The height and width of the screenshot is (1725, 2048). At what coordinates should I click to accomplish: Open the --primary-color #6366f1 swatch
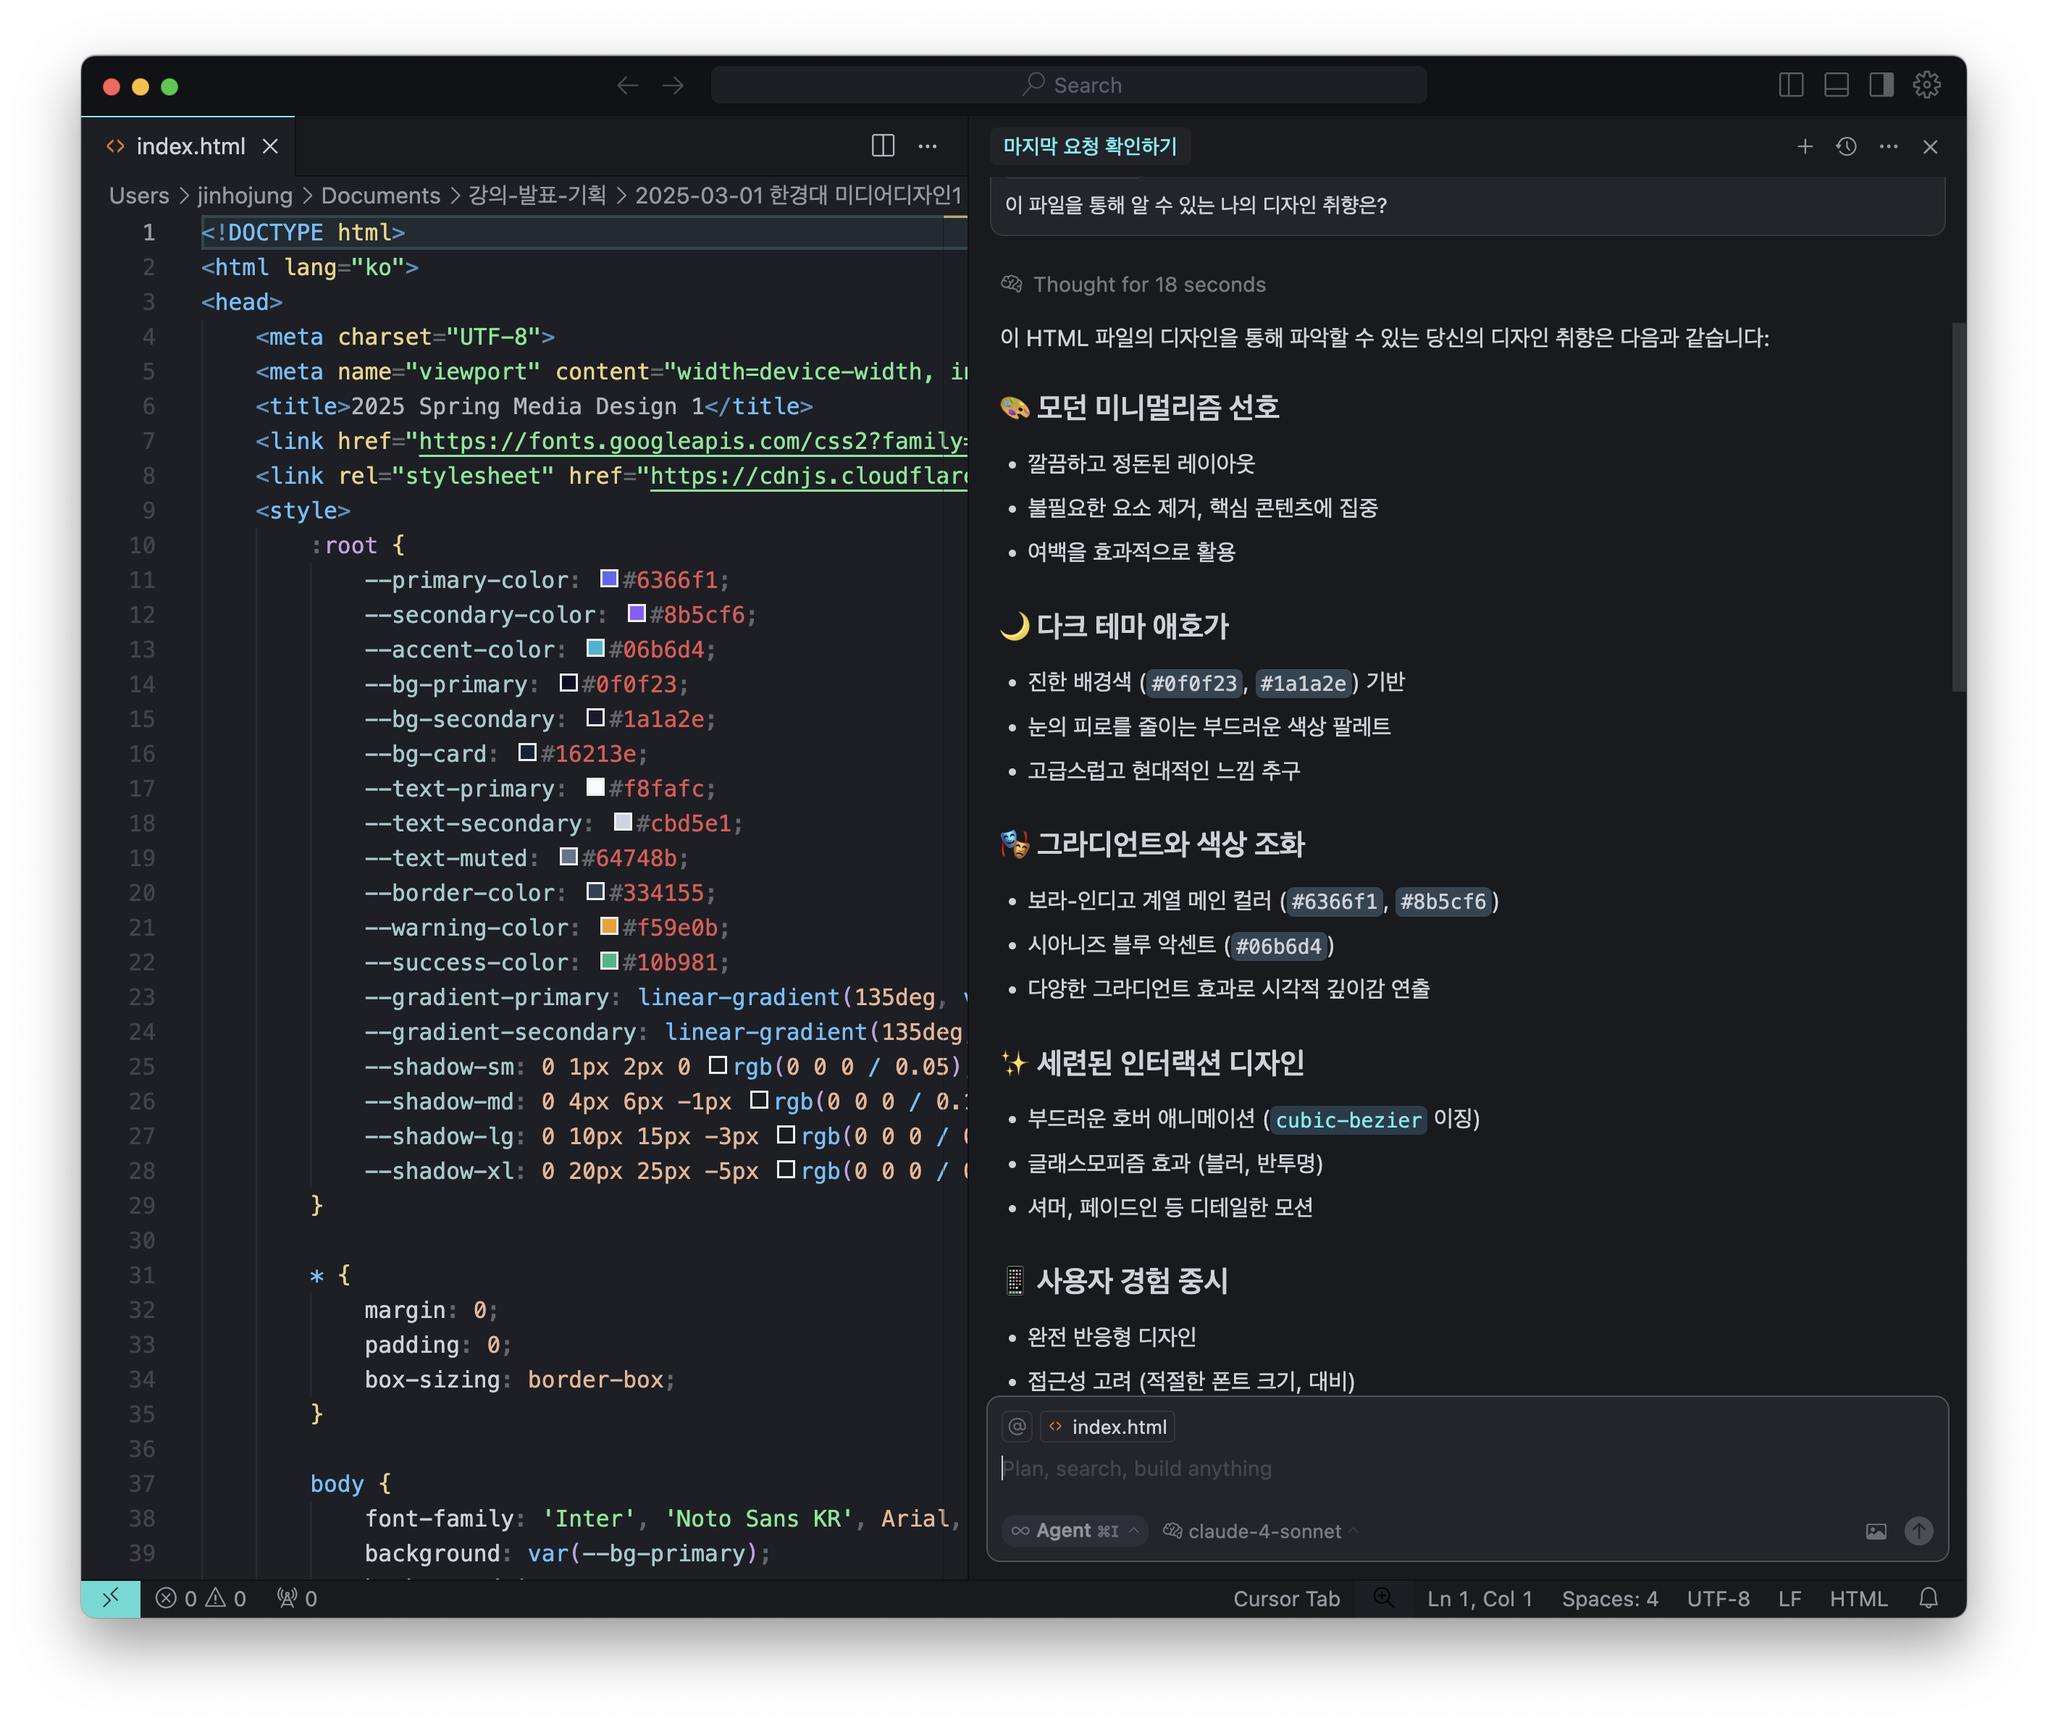pyautogui.click(x=609, y=579)
